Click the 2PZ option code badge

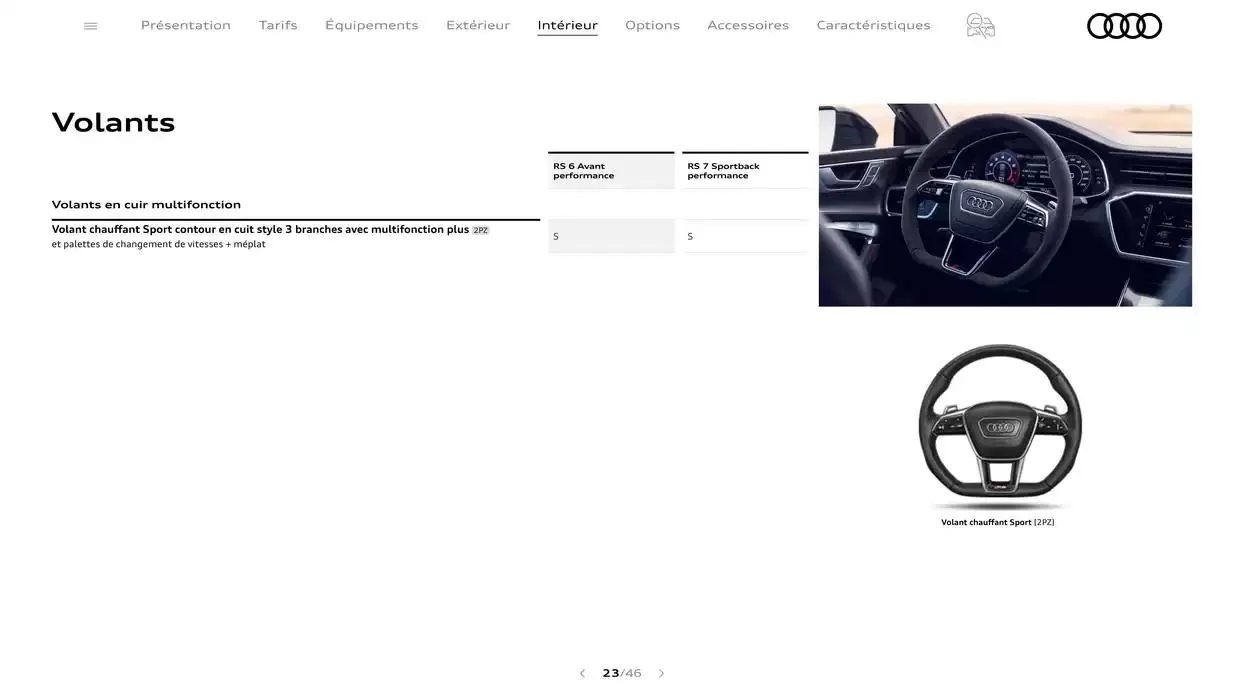point(478,228)
